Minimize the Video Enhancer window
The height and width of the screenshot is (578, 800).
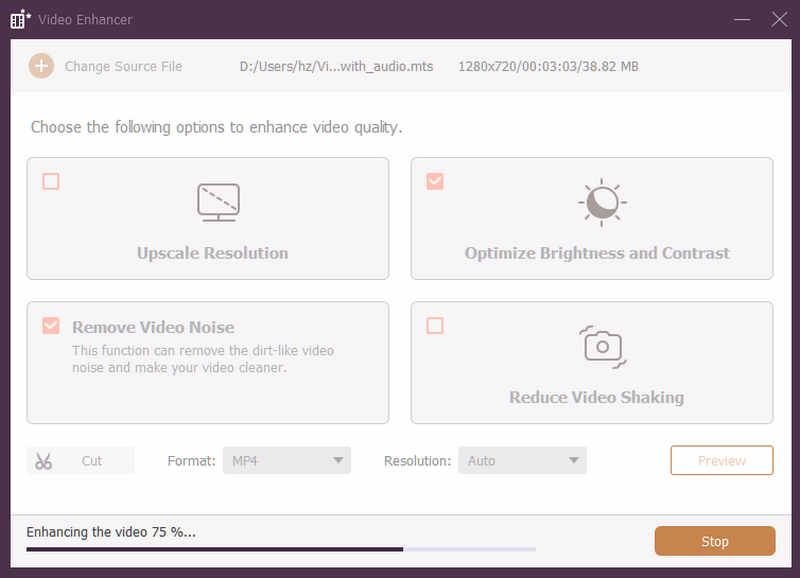pyautogui.click(x=742, y=20)
